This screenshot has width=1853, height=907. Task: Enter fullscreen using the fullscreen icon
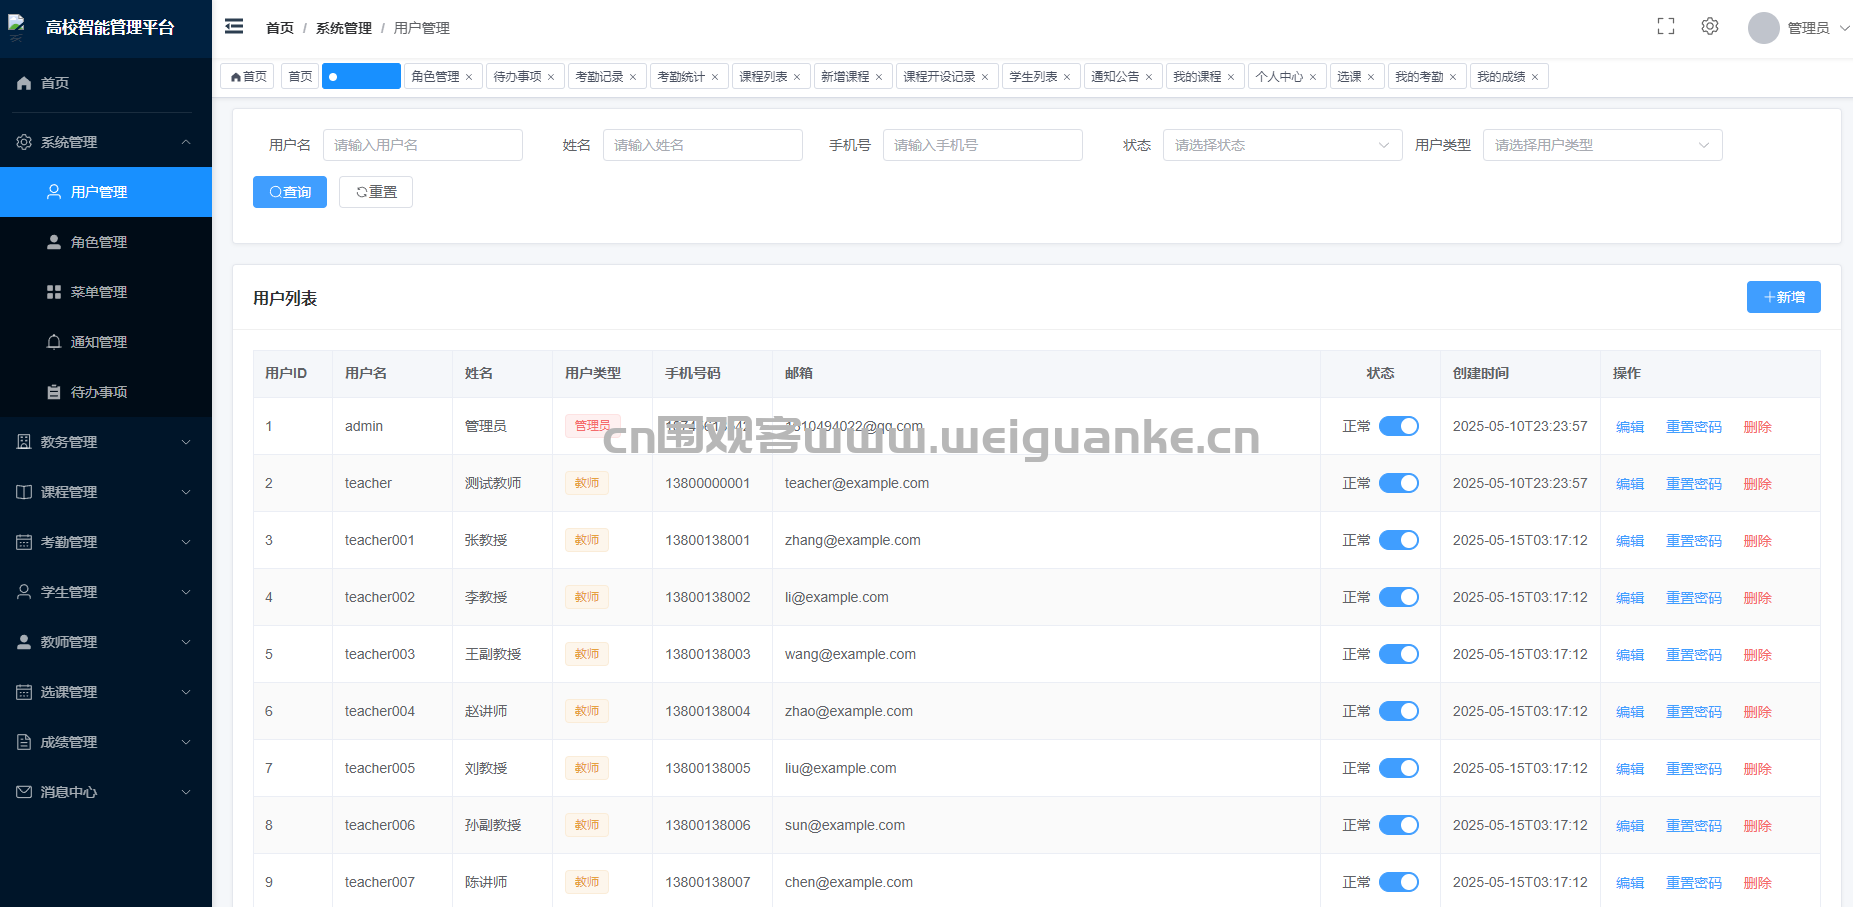click(1665, 27)
